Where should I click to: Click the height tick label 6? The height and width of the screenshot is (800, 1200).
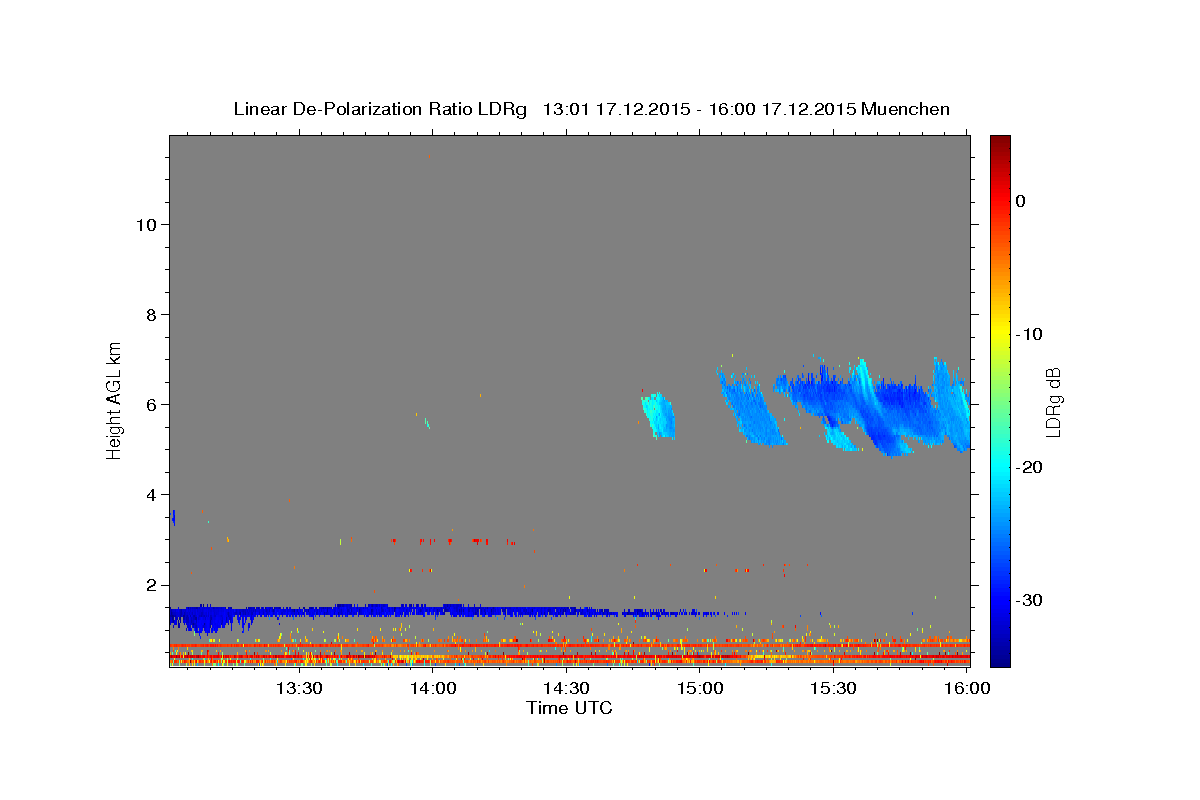click(150, 404)
